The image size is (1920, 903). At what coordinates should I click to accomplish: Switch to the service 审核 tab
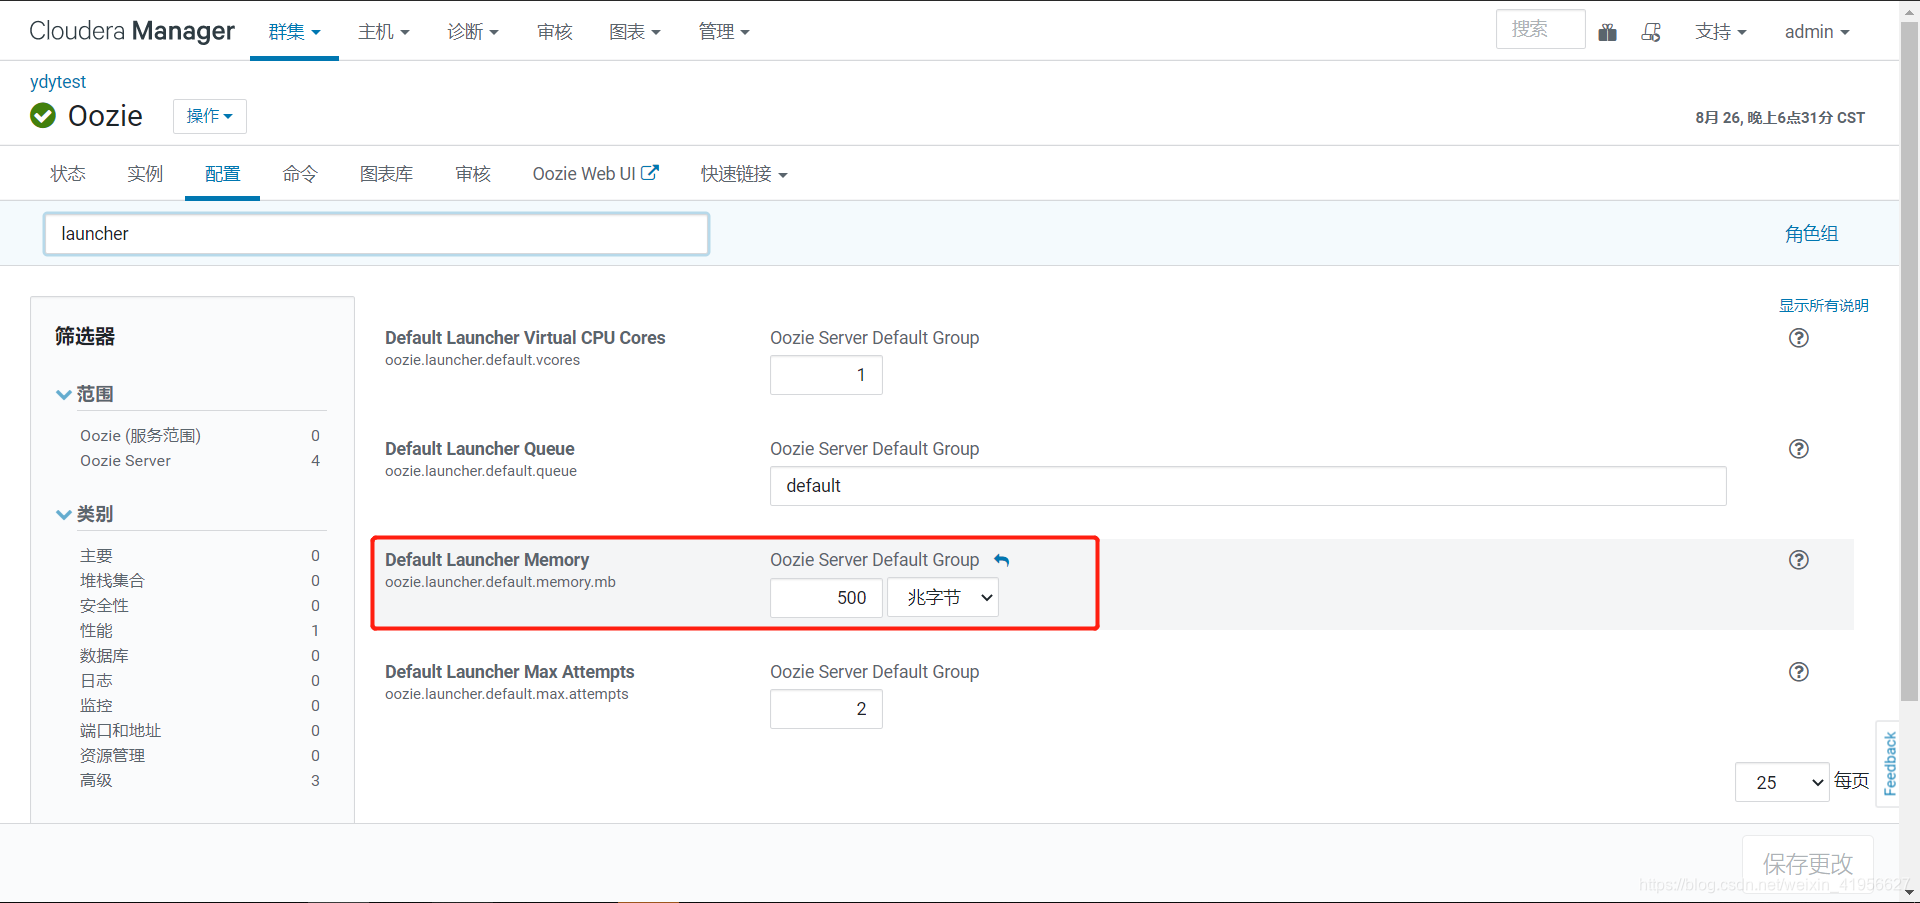pos(473,174)
